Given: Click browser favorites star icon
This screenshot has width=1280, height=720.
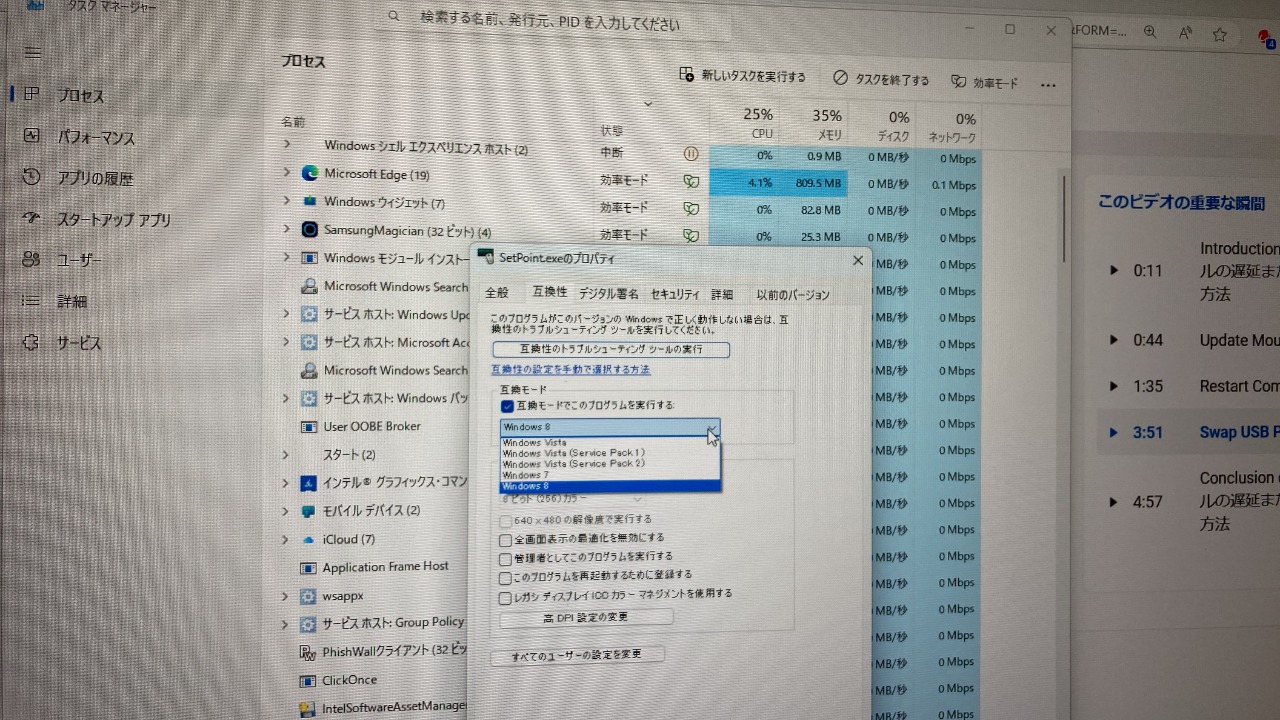Looking at the screenshot, I should 1220,34.
